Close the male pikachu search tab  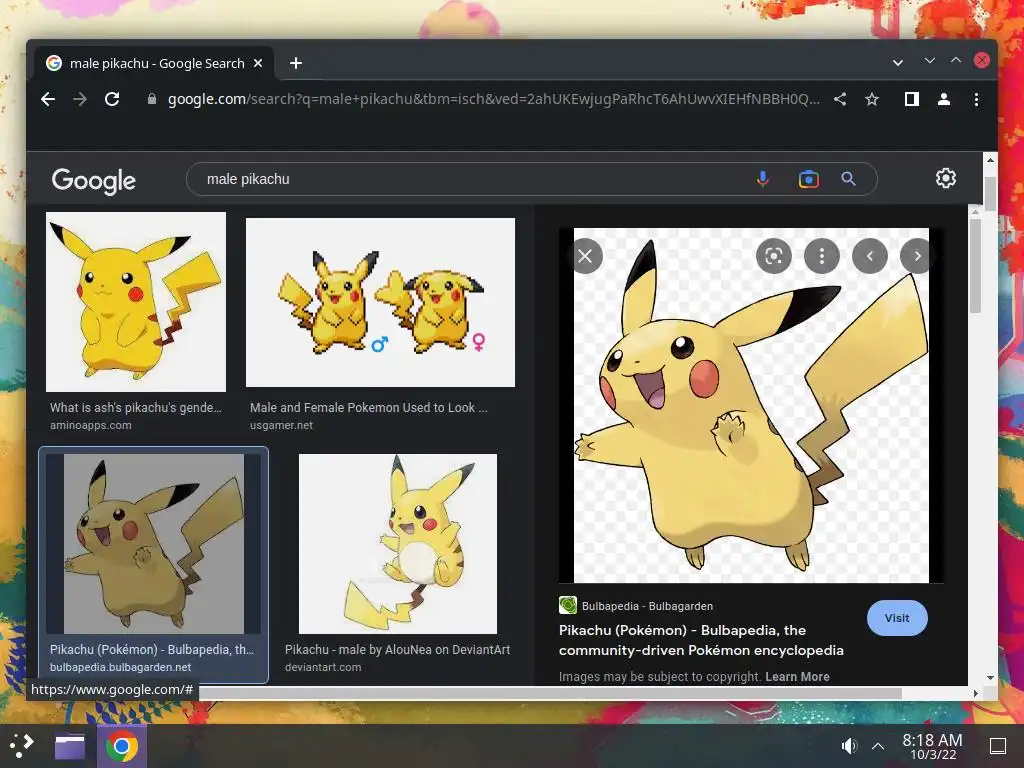pyautogui.click(x=258, y=63)
